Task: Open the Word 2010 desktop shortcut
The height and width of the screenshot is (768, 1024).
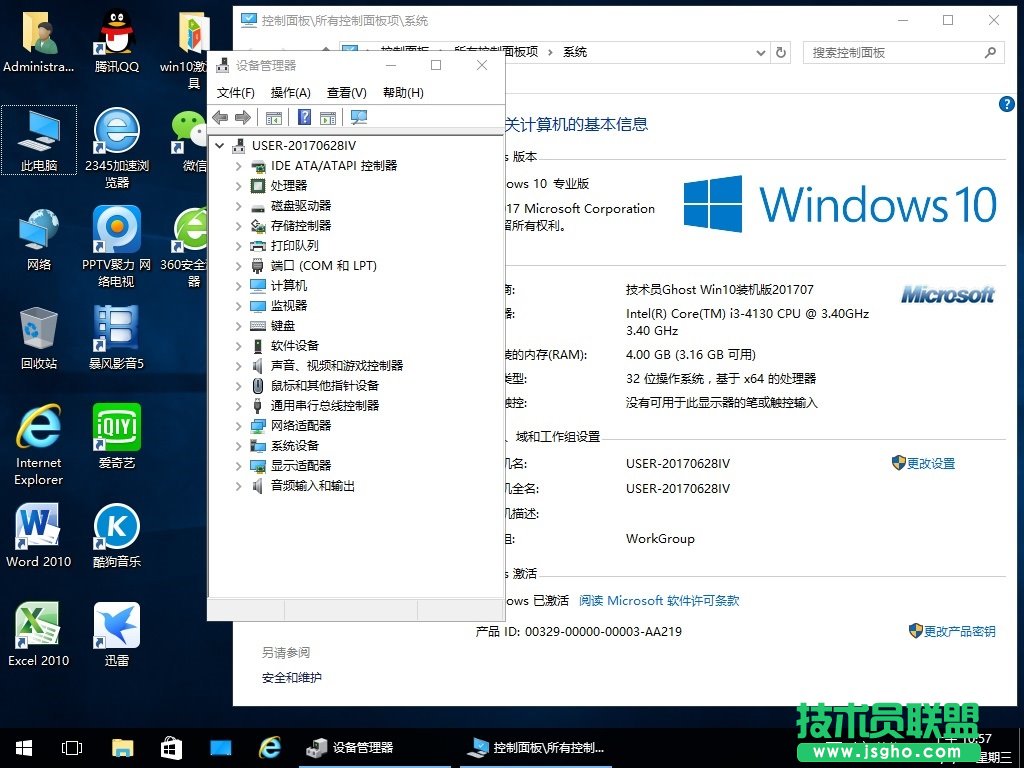Action: [x=39, y=536]
